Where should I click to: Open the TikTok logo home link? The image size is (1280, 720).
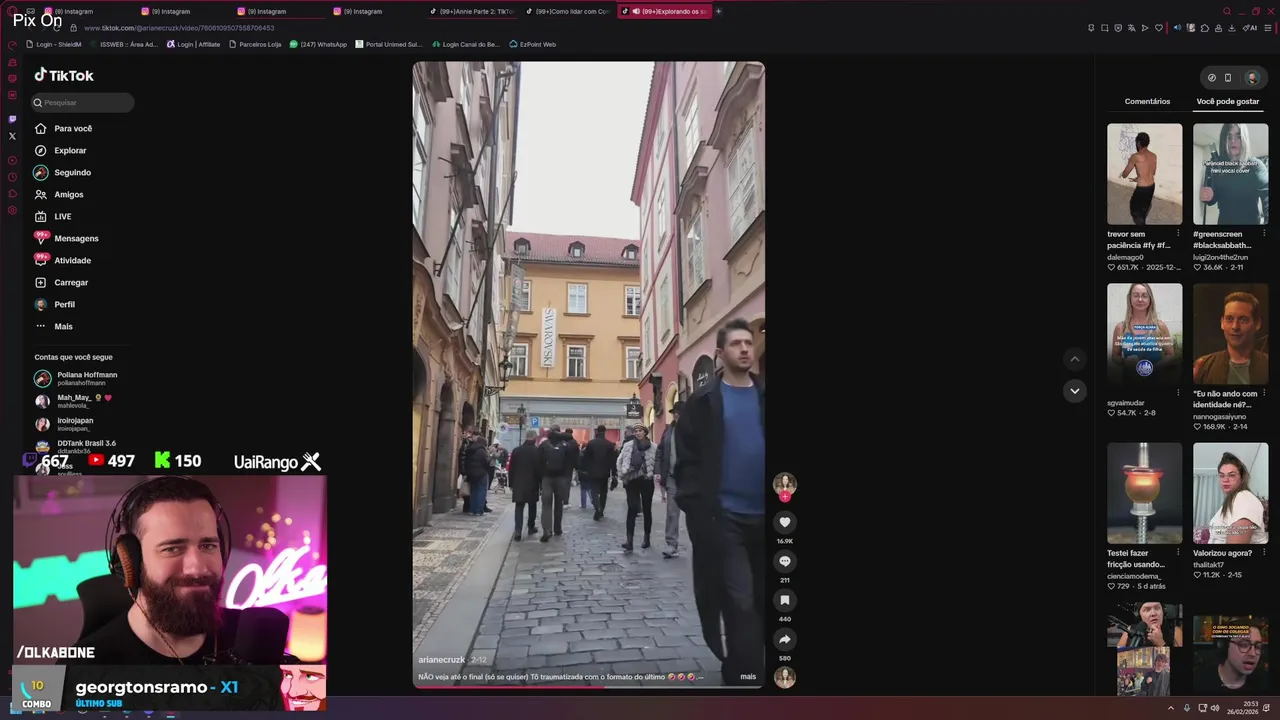(64, 75)
